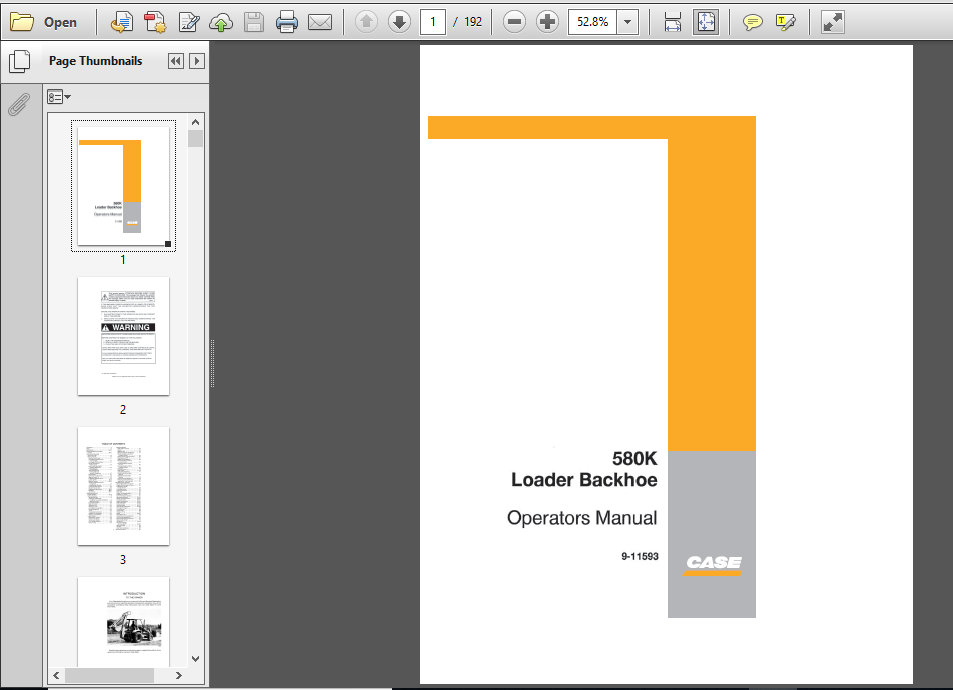
Task: Click the thumbnail horizontal scrollbar thumb
Action: (109, 675)
